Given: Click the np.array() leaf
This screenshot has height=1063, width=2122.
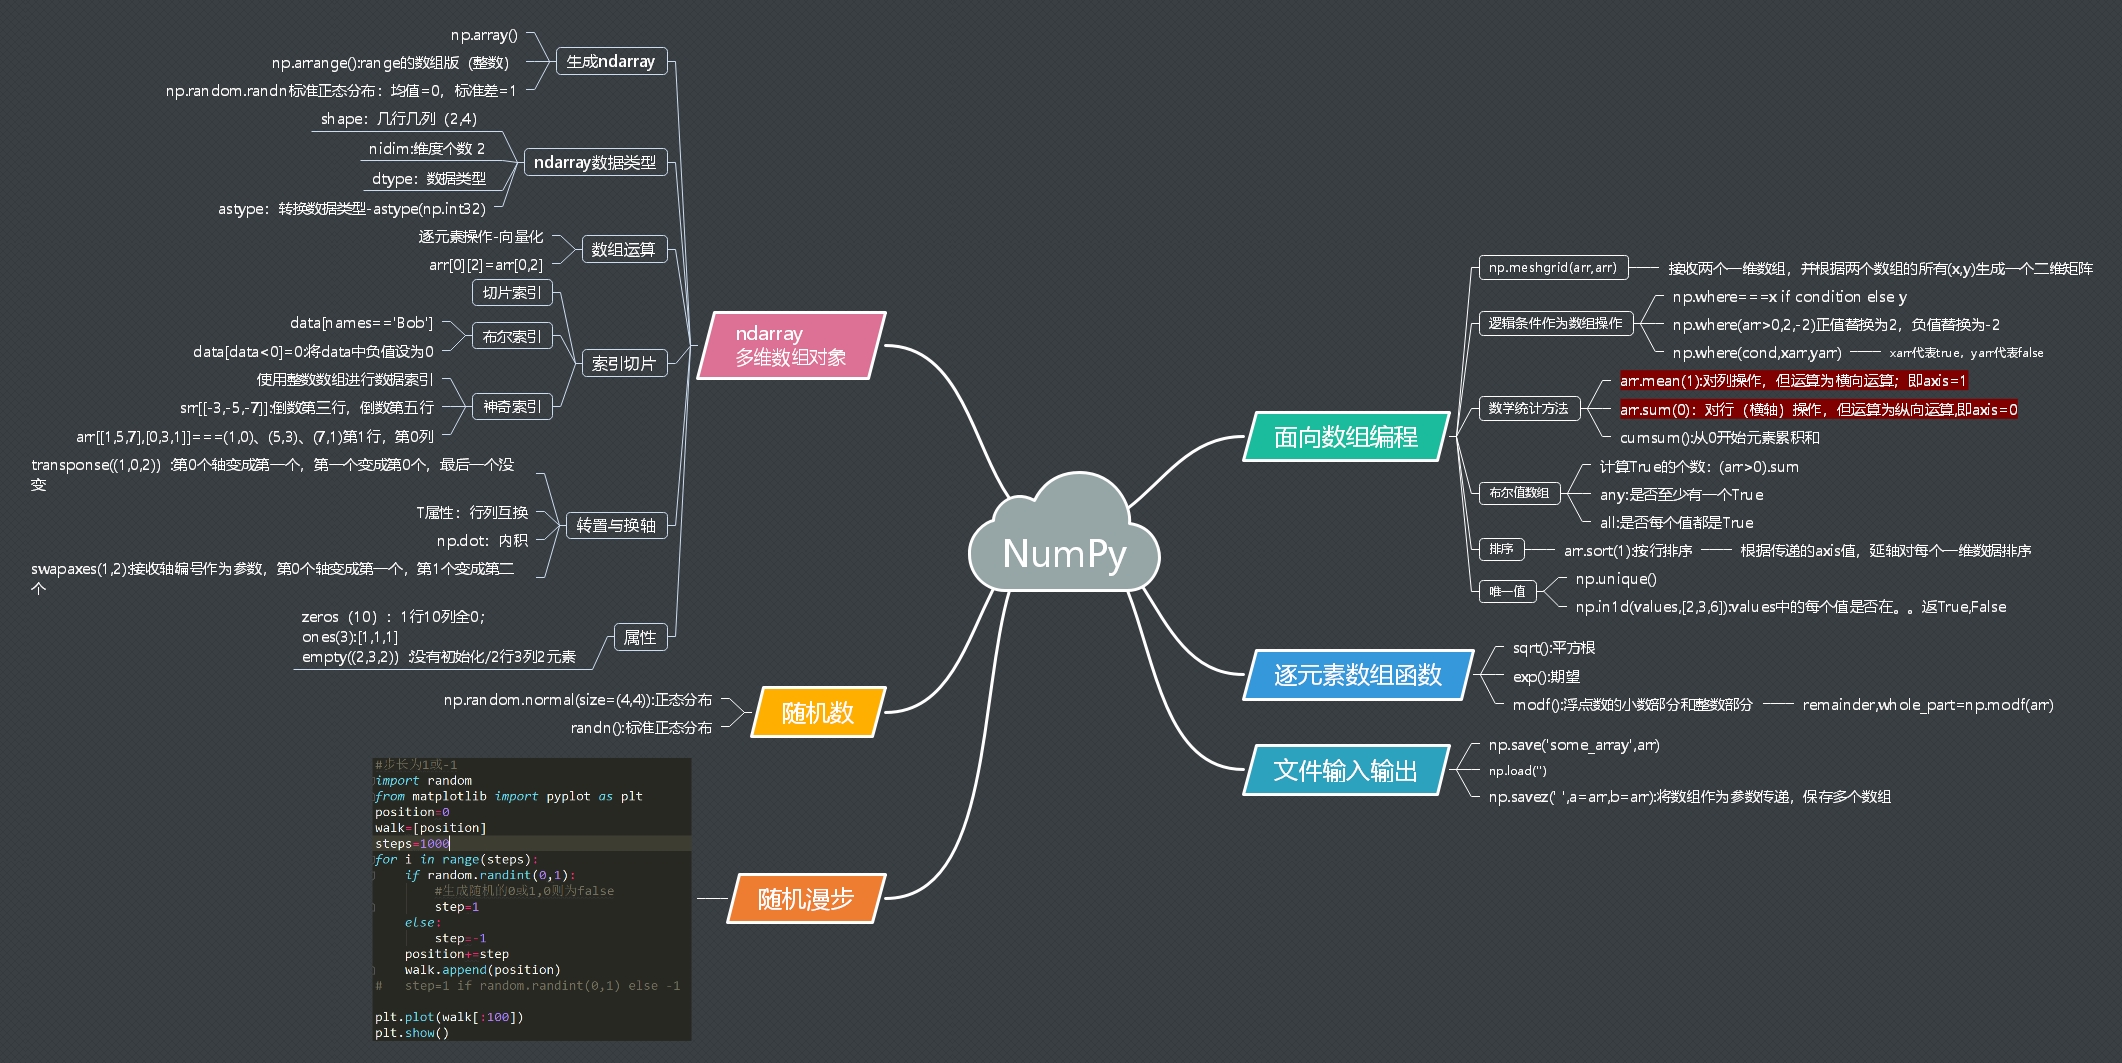Looking at the screenshot, I should pyautogui.click(x=484, y=35).
